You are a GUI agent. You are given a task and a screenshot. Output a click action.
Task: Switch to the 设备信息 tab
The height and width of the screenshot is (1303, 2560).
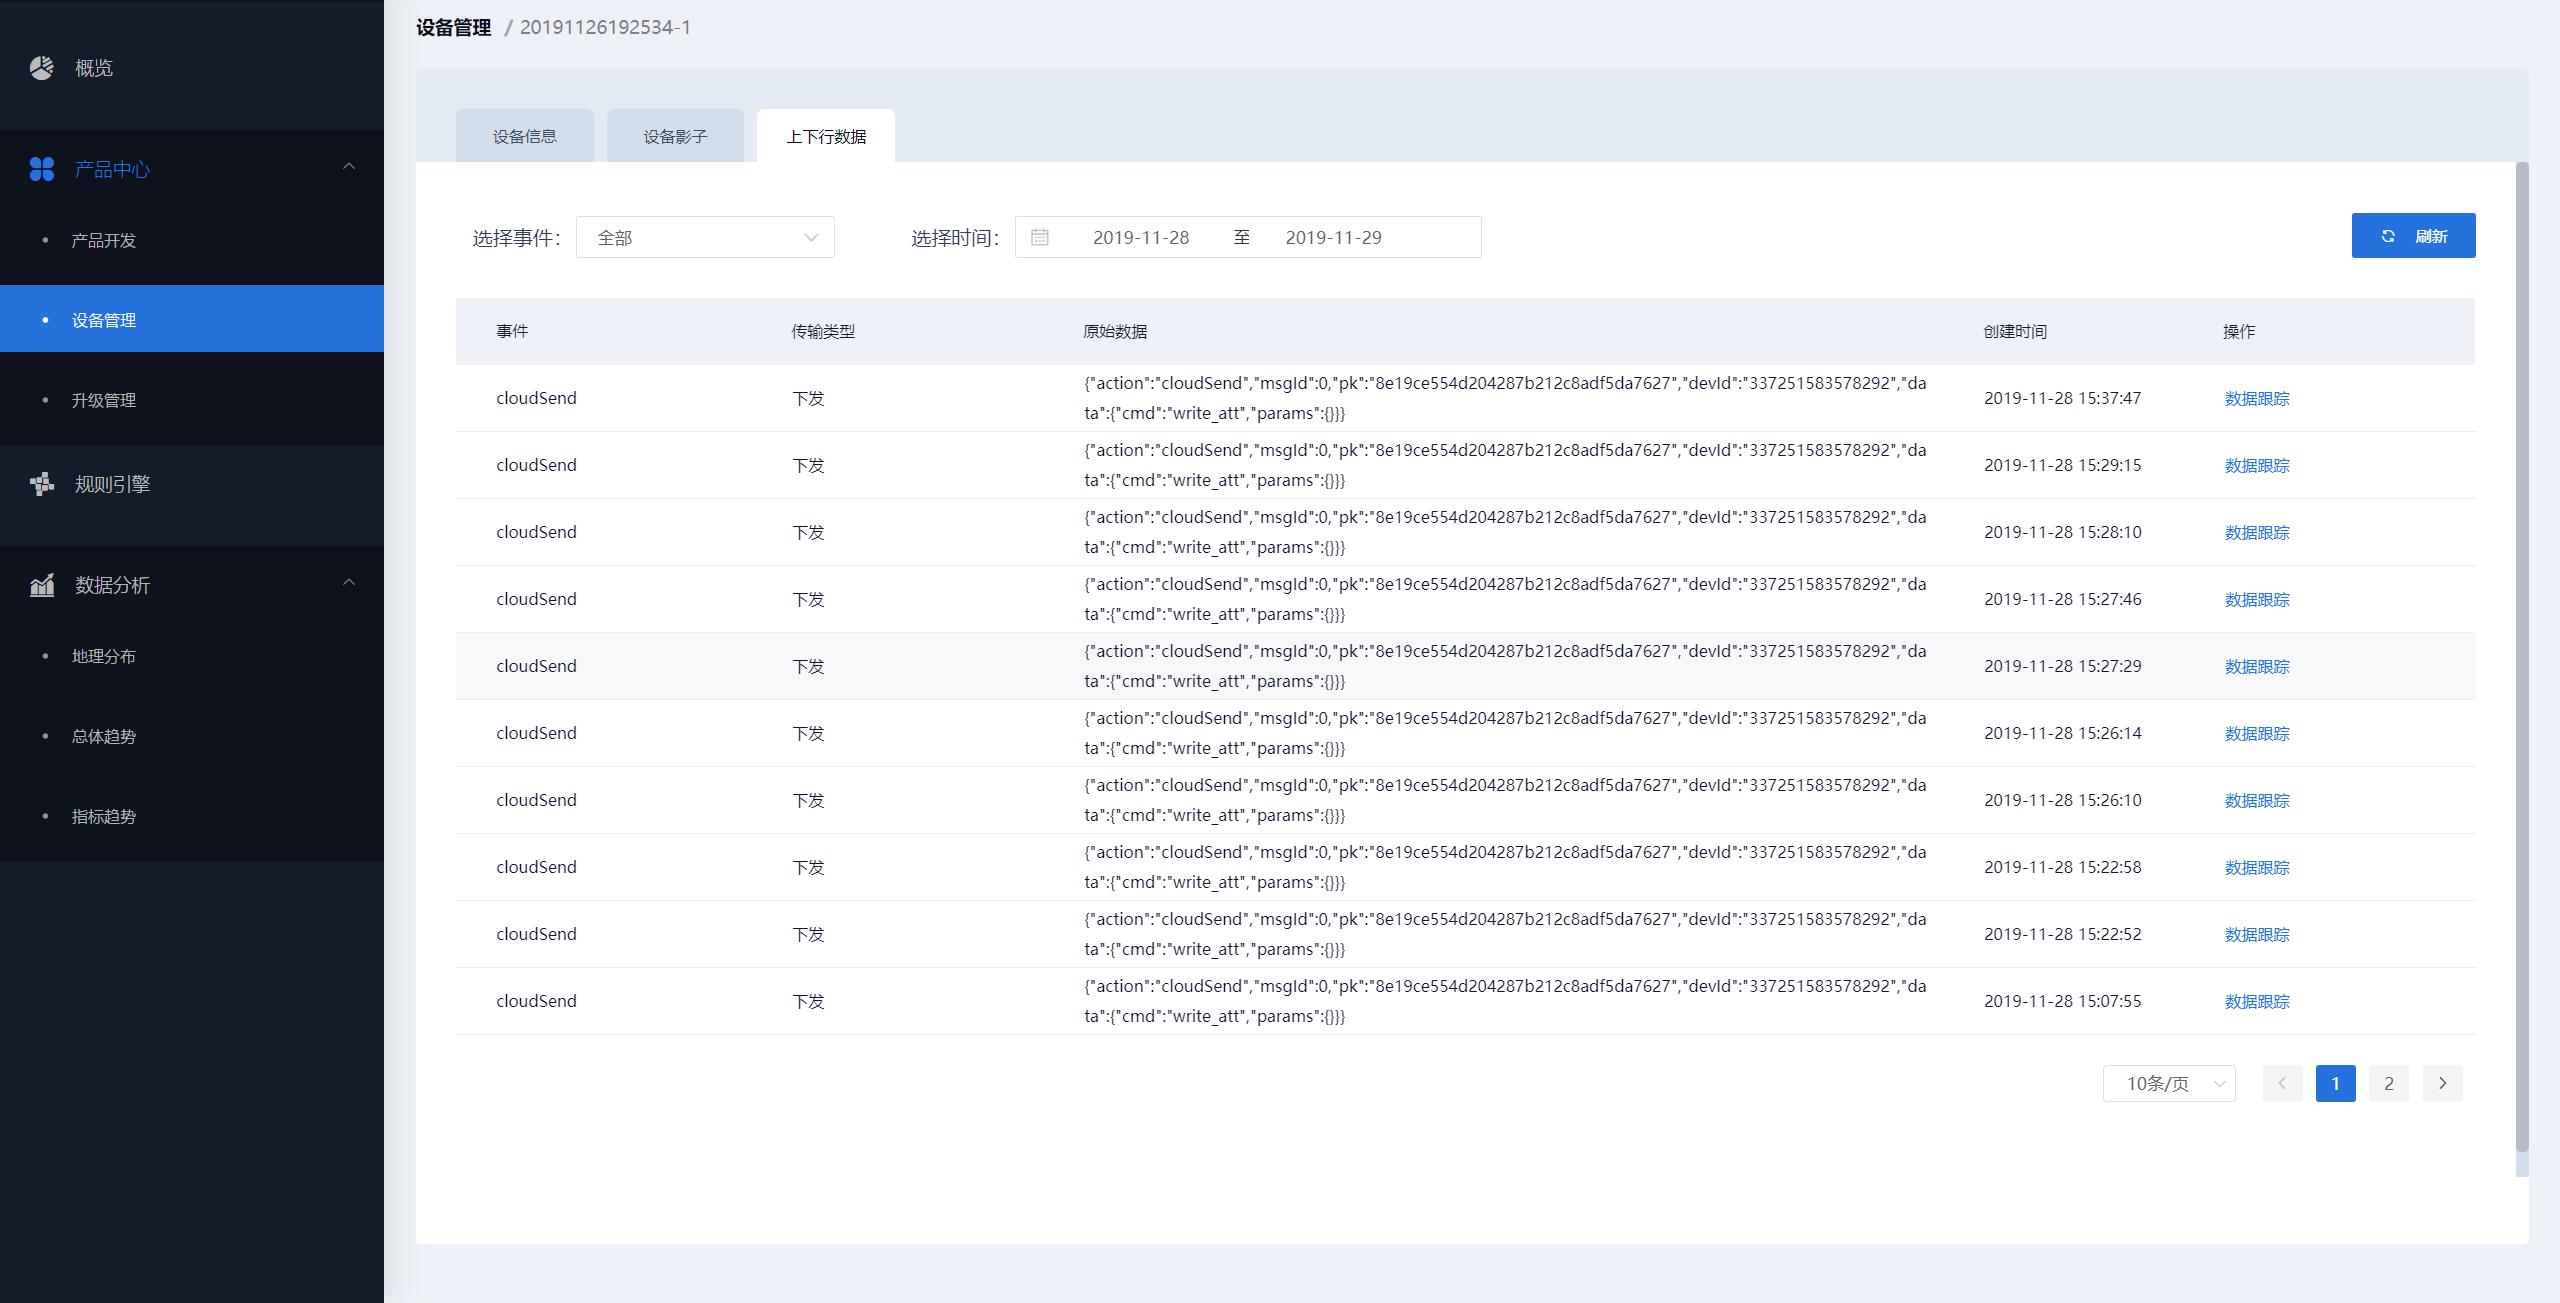525,136
